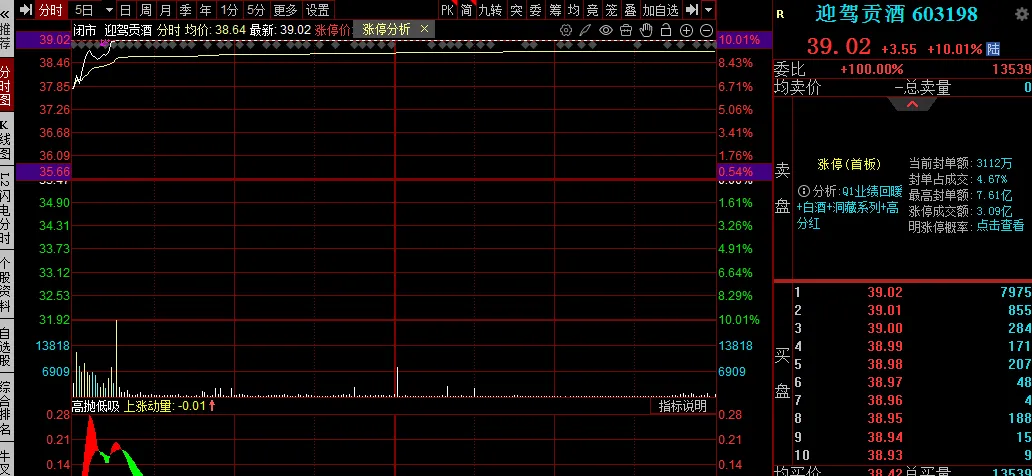1032x476 pixels.
Task: Select the 张停分析 tab
Action: point(386,30)
